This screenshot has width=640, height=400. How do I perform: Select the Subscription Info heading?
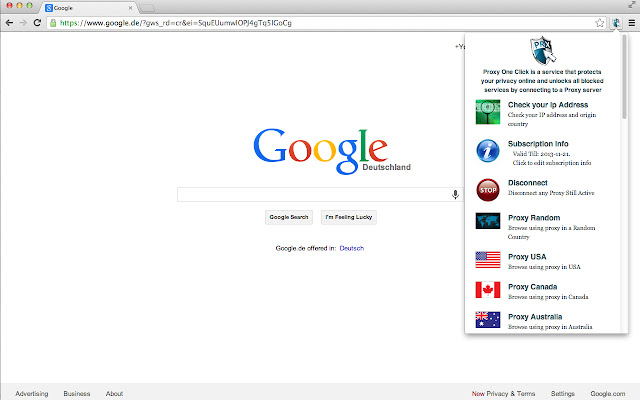point(538,144)
